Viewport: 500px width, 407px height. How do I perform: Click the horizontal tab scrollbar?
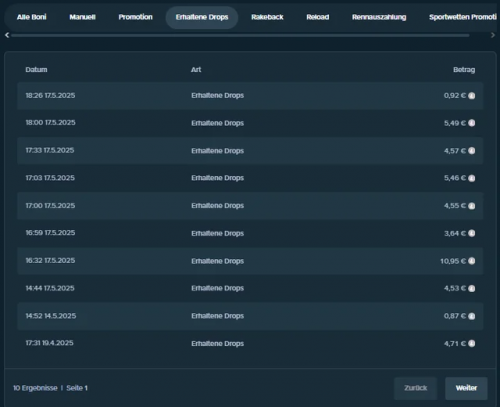(x=240, y=35)
